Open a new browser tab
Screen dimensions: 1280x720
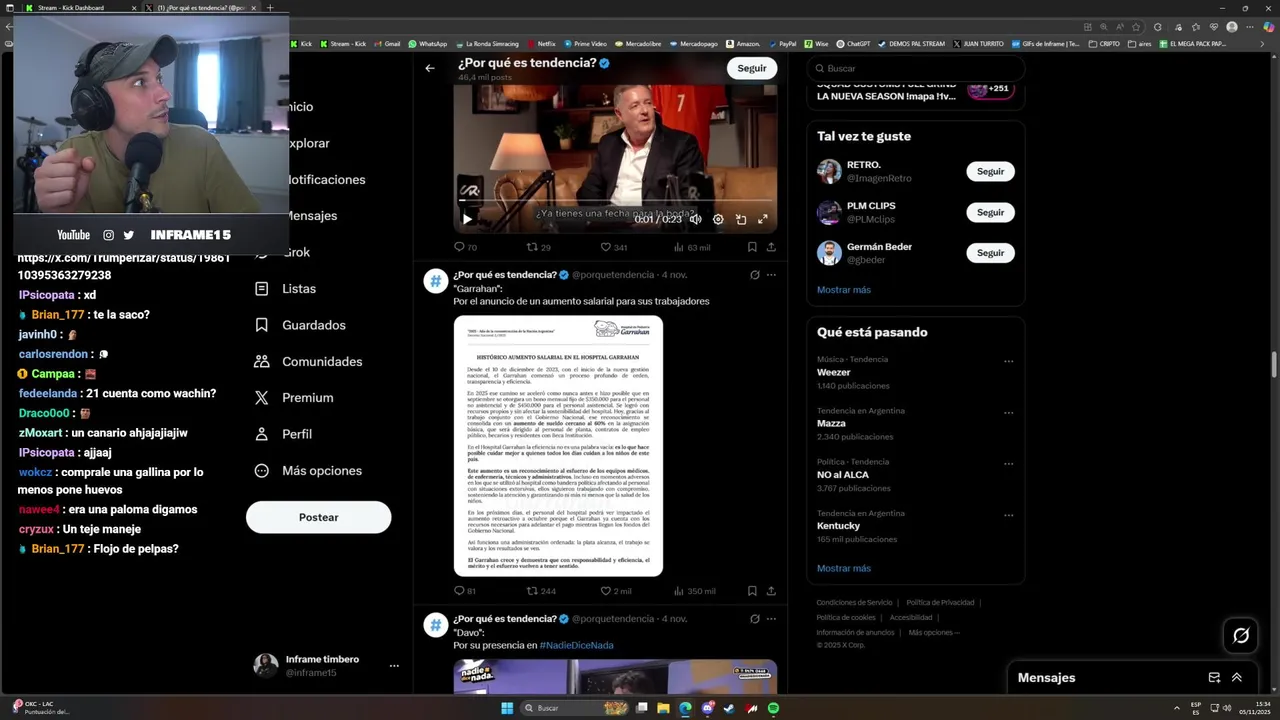pyautogui.click(x=269, y=7)
